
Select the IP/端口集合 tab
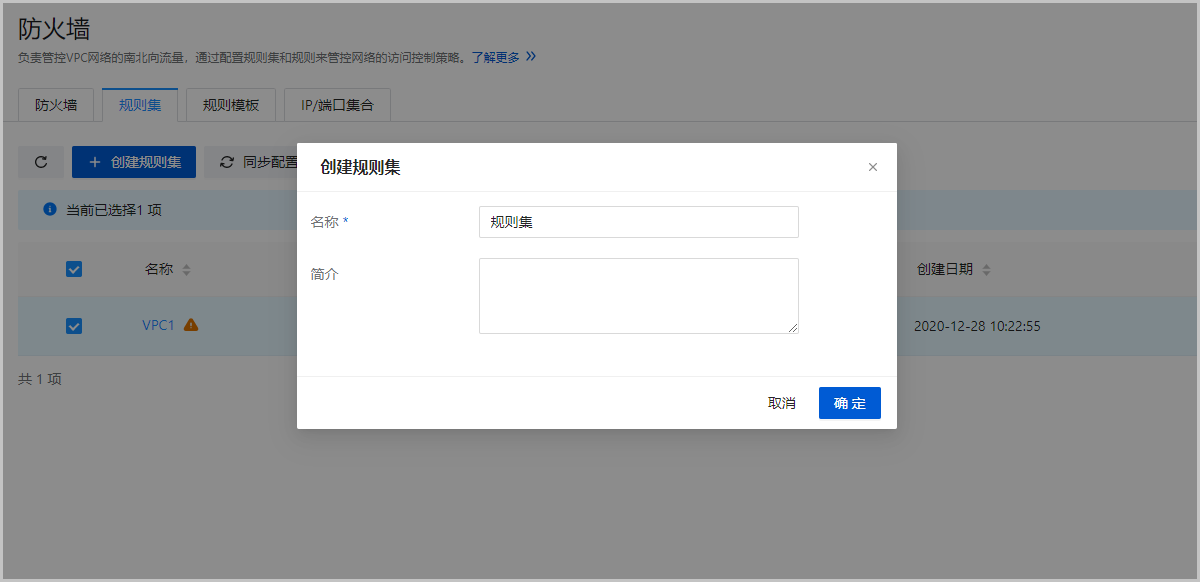tap(337, 104)
